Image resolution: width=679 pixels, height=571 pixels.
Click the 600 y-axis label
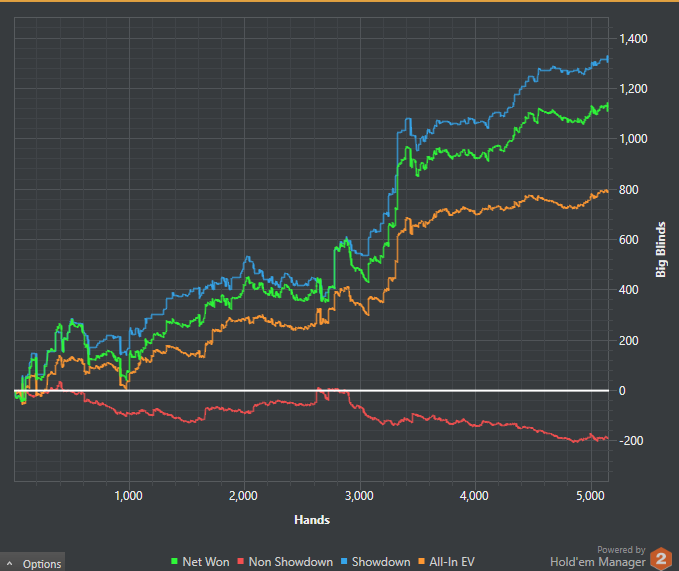629,239
